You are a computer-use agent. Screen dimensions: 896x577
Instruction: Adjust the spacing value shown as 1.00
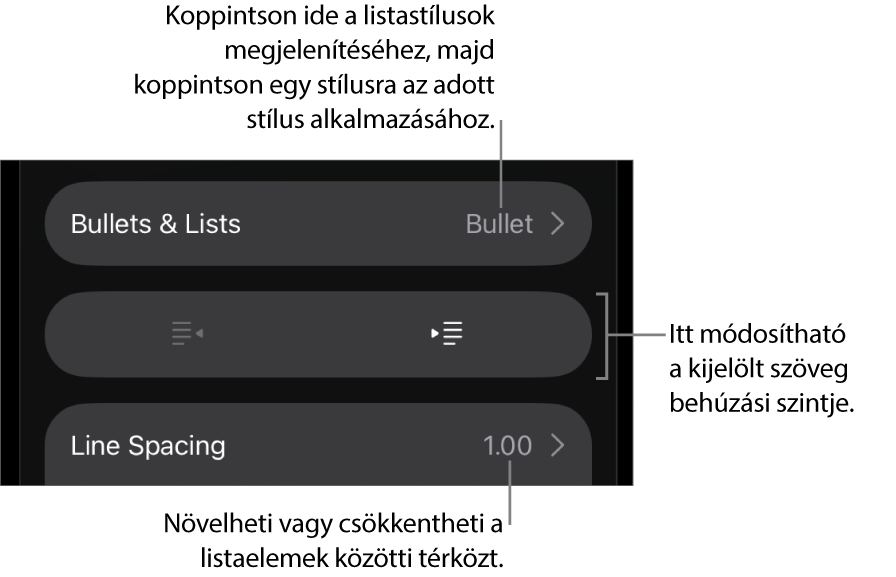507,446
